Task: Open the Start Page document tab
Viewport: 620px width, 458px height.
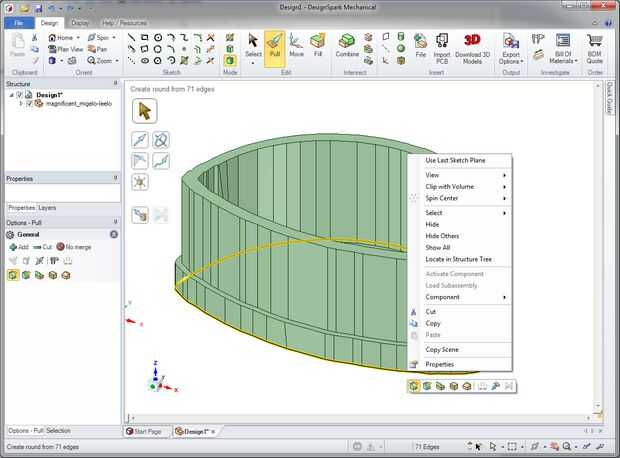Action: (146, 431)
